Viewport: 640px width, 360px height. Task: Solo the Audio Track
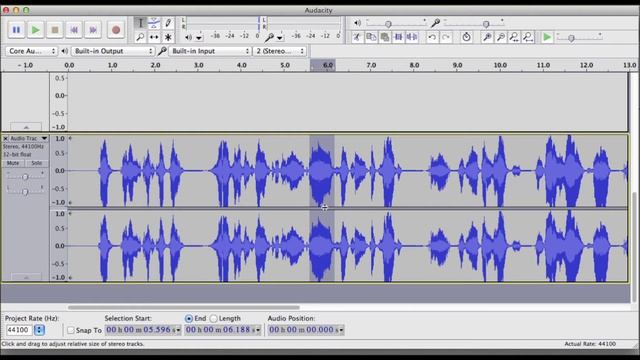[37, 163]
